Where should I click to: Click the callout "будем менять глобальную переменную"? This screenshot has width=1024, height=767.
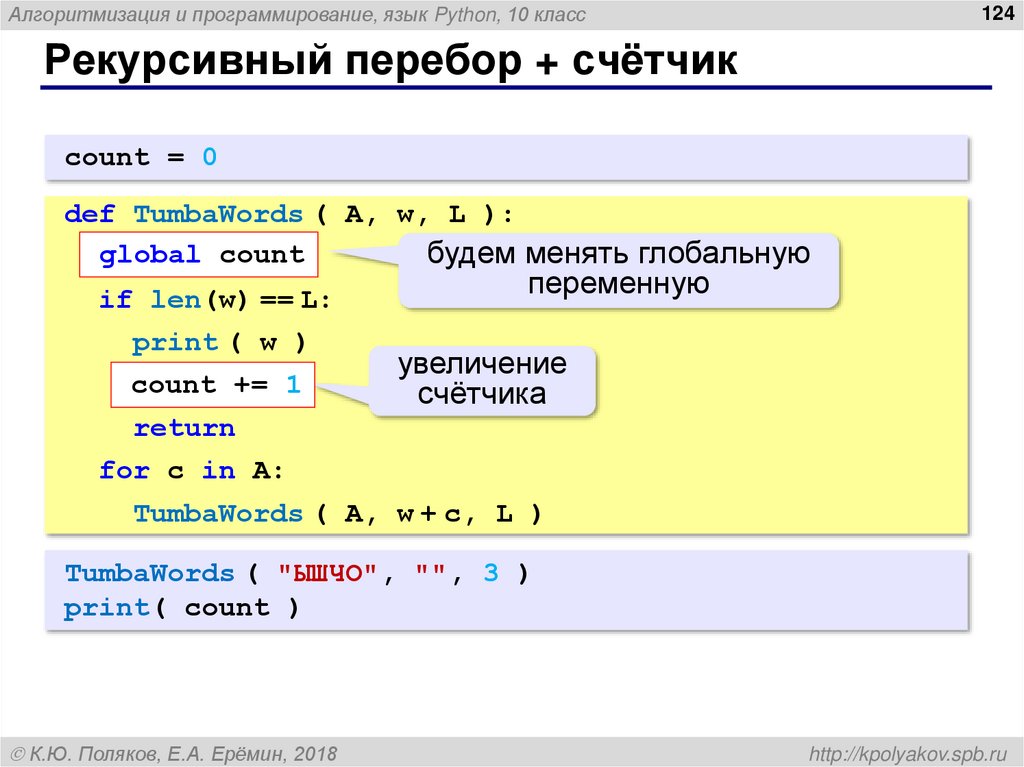pyautogui.click(x=618, y=269)
